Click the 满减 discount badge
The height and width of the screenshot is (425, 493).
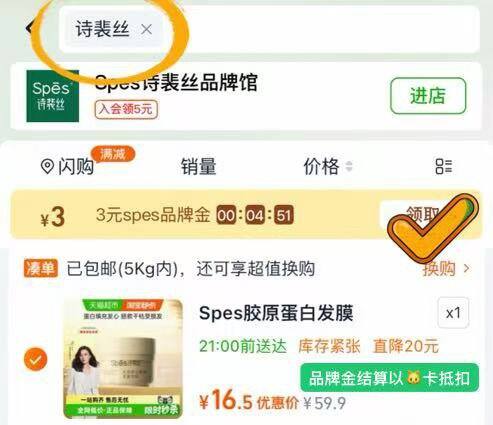pyautogui.click(x=113, y=154)
